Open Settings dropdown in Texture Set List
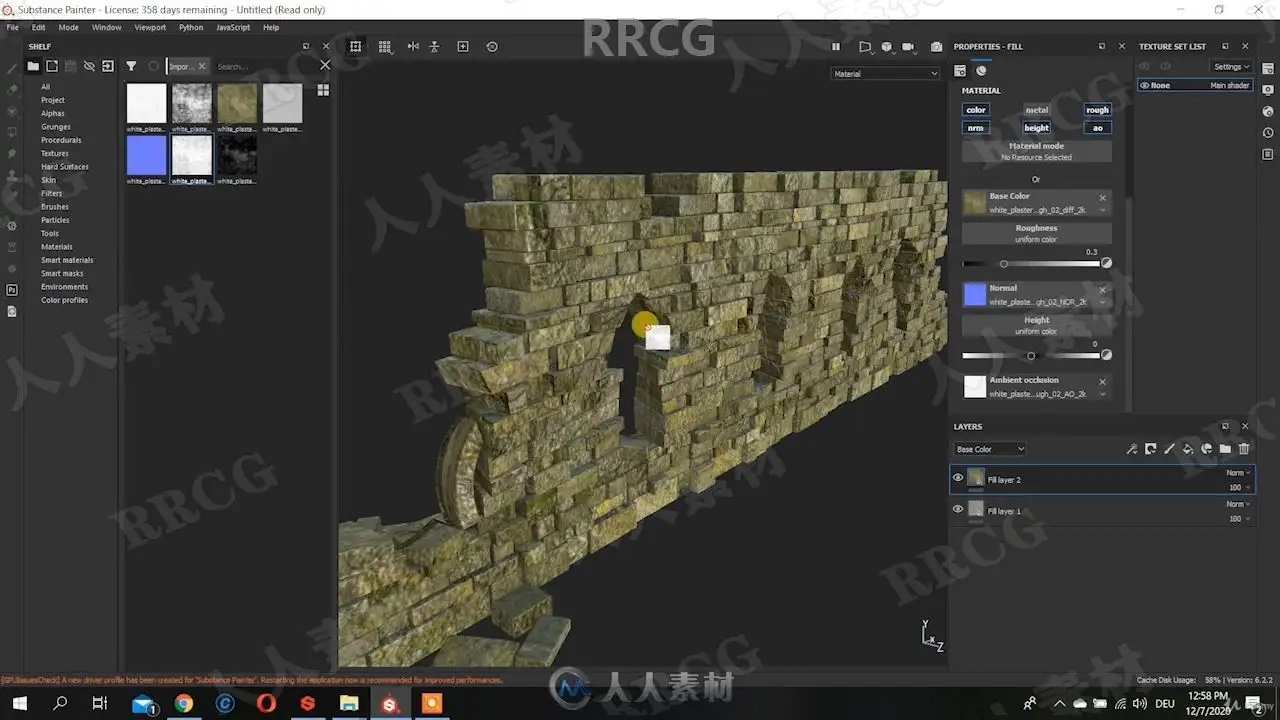Image resolution: width=1280 pixels, height=720 pixels. (x=1231, y=67)
